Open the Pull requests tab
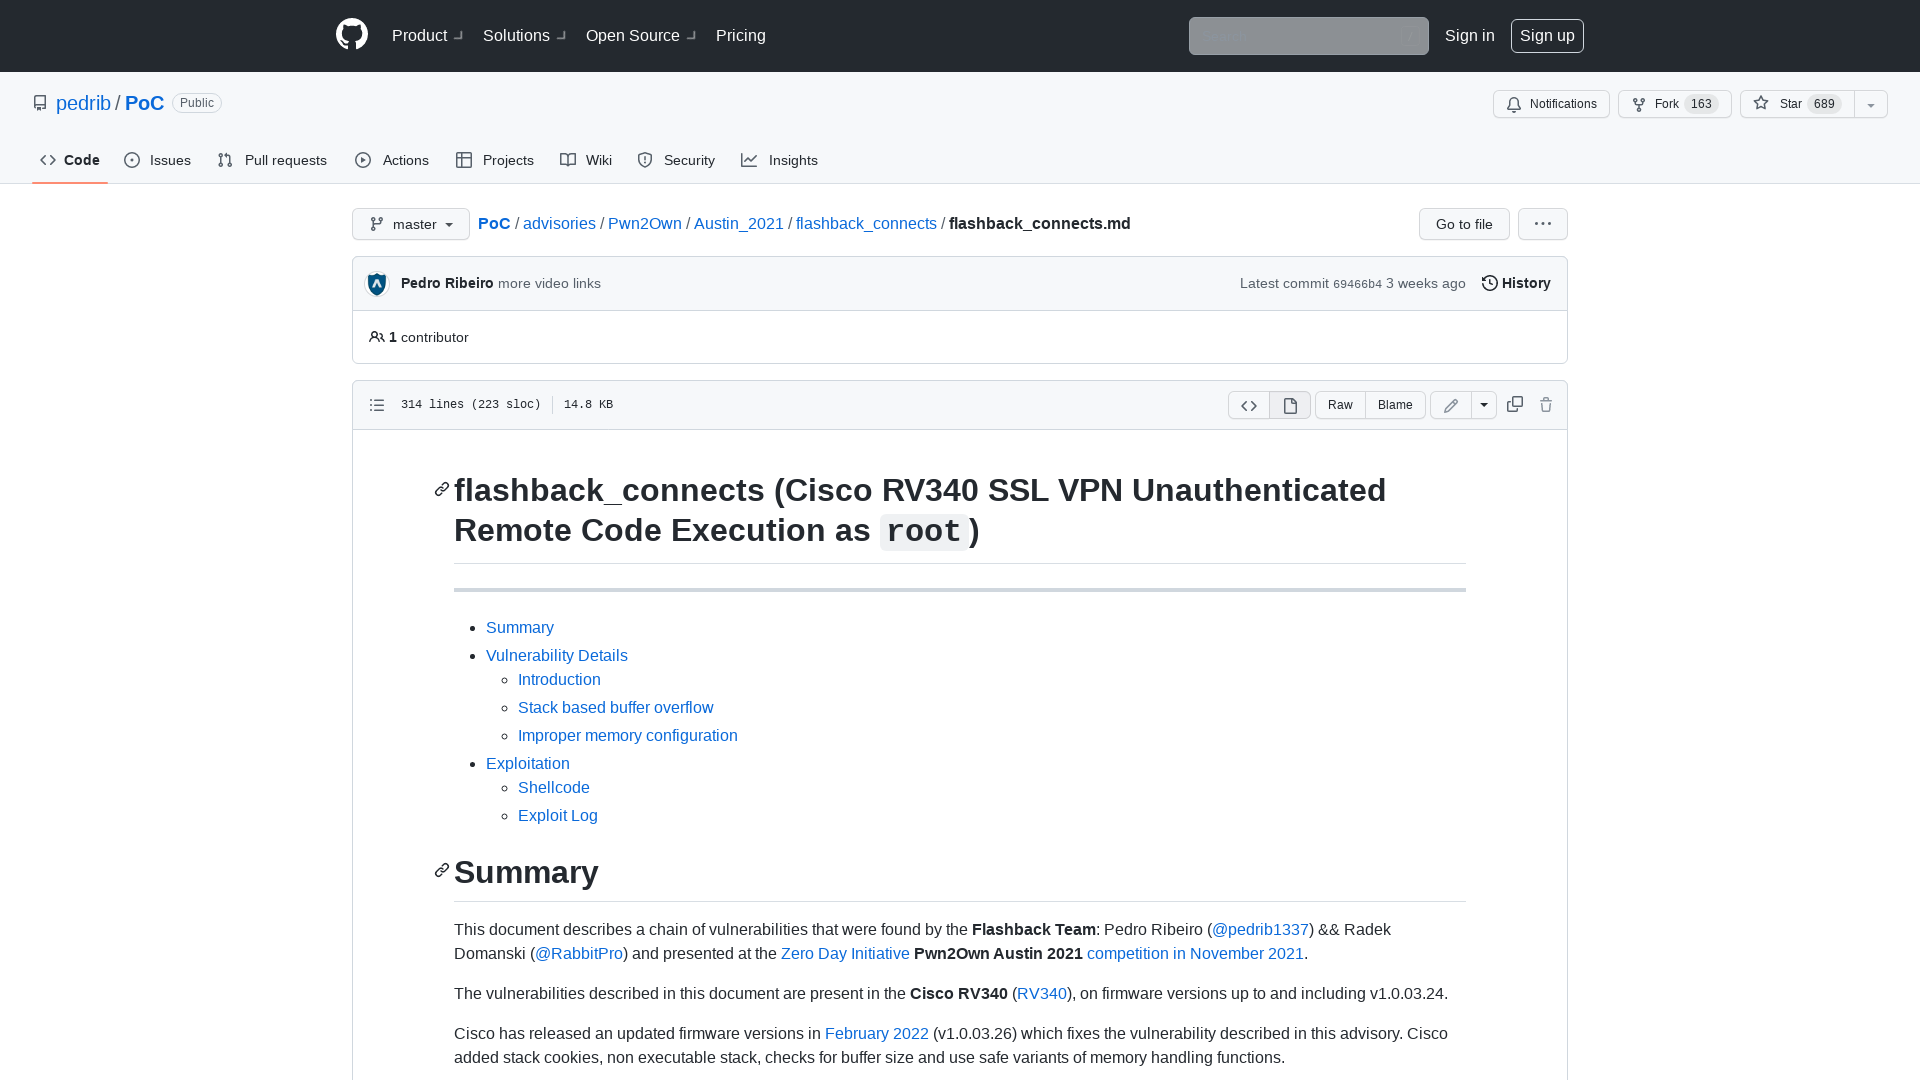The image size is (1920, 1080). click(x=272, y=160)
